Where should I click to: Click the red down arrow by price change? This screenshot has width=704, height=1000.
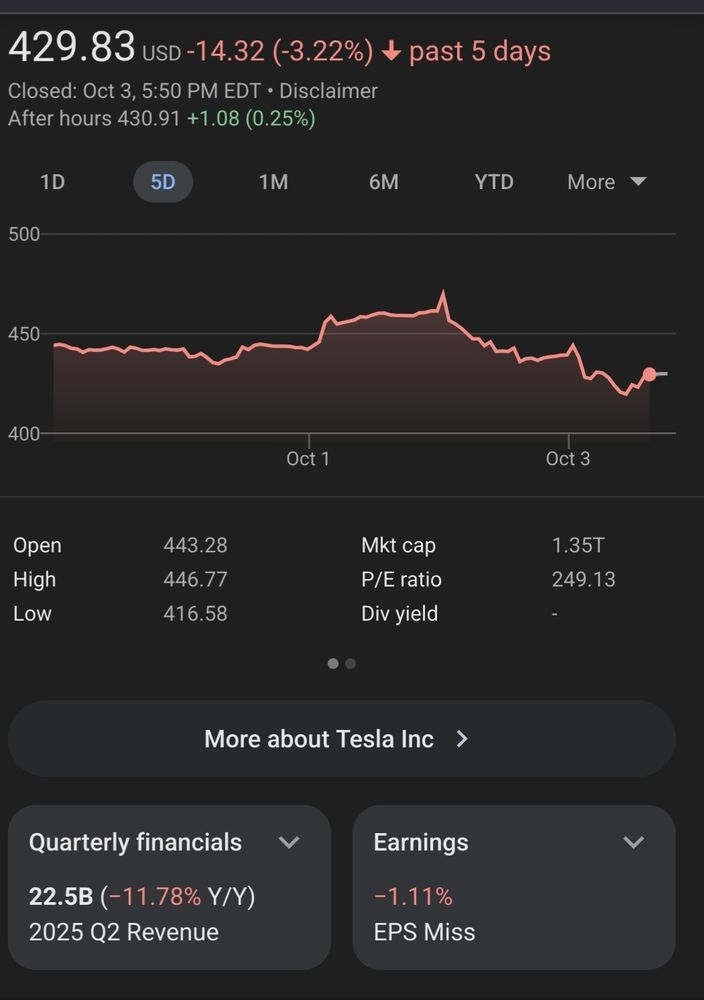[x=391, y=51]
